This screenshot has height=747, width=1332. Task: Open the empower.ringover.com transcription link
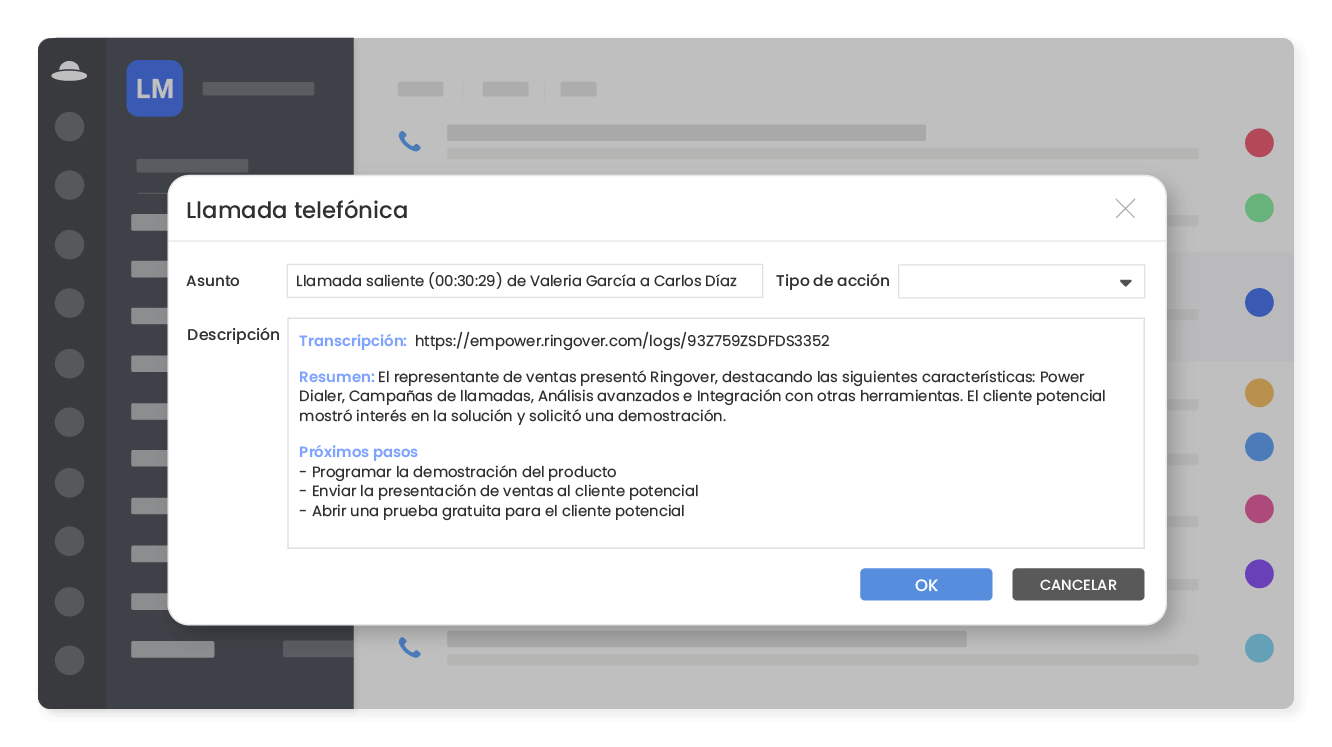point(621,341)
